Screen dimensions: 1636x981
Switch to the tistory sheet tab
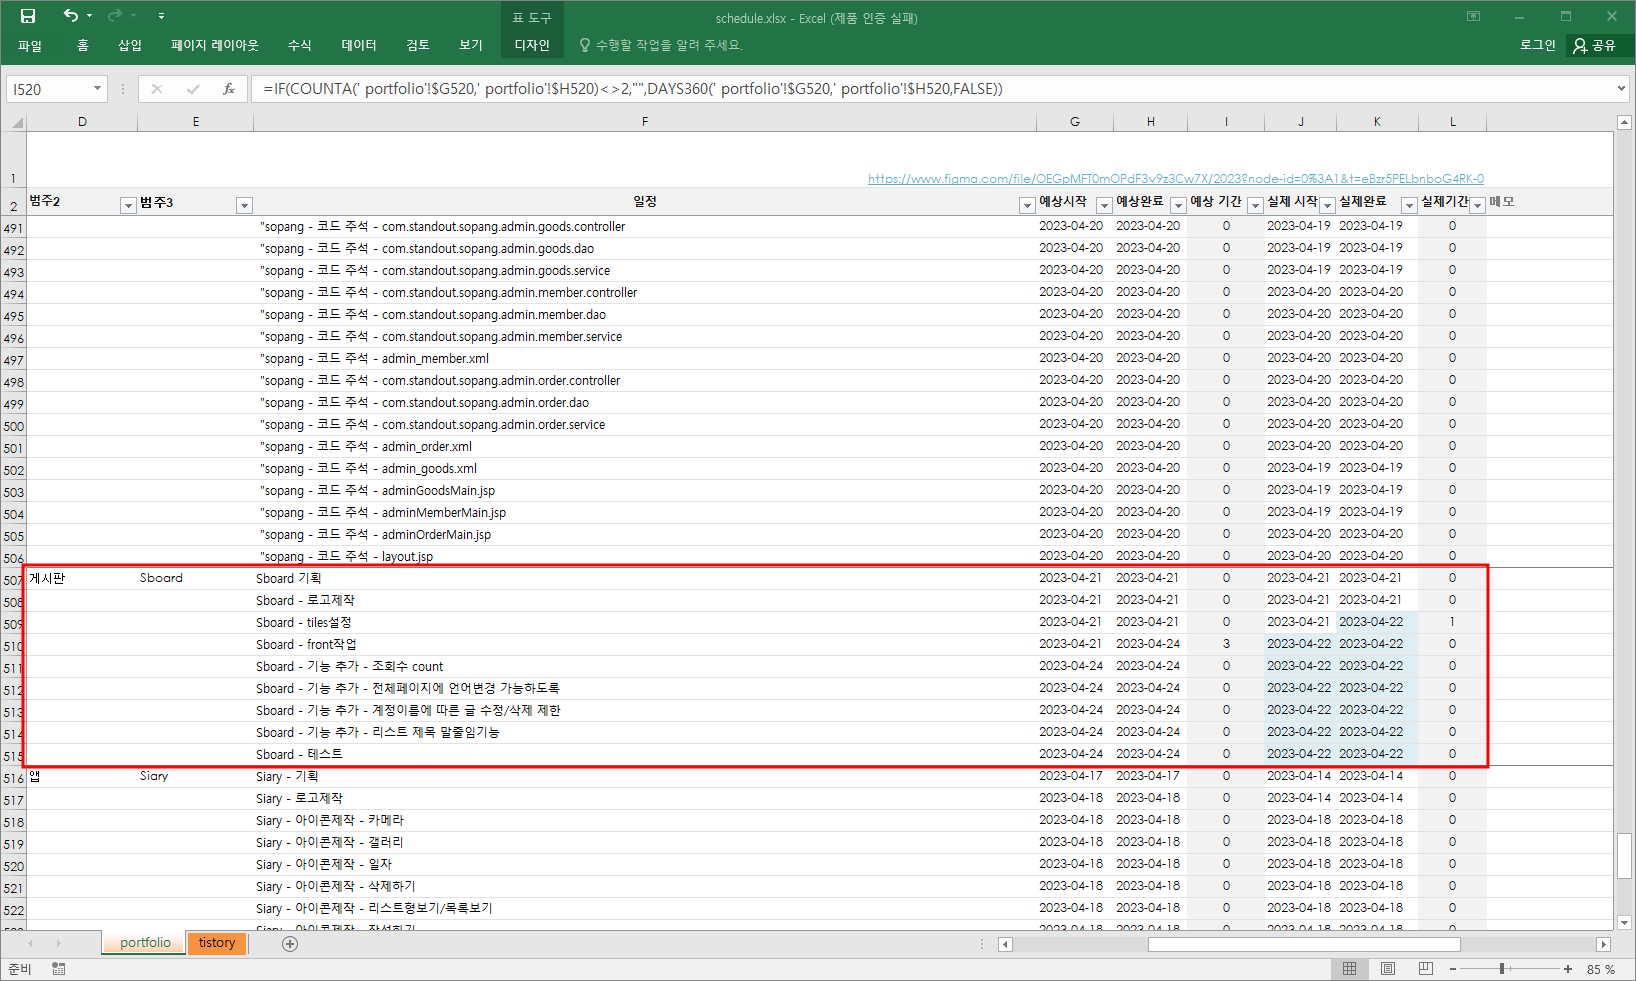coord(217,943)
